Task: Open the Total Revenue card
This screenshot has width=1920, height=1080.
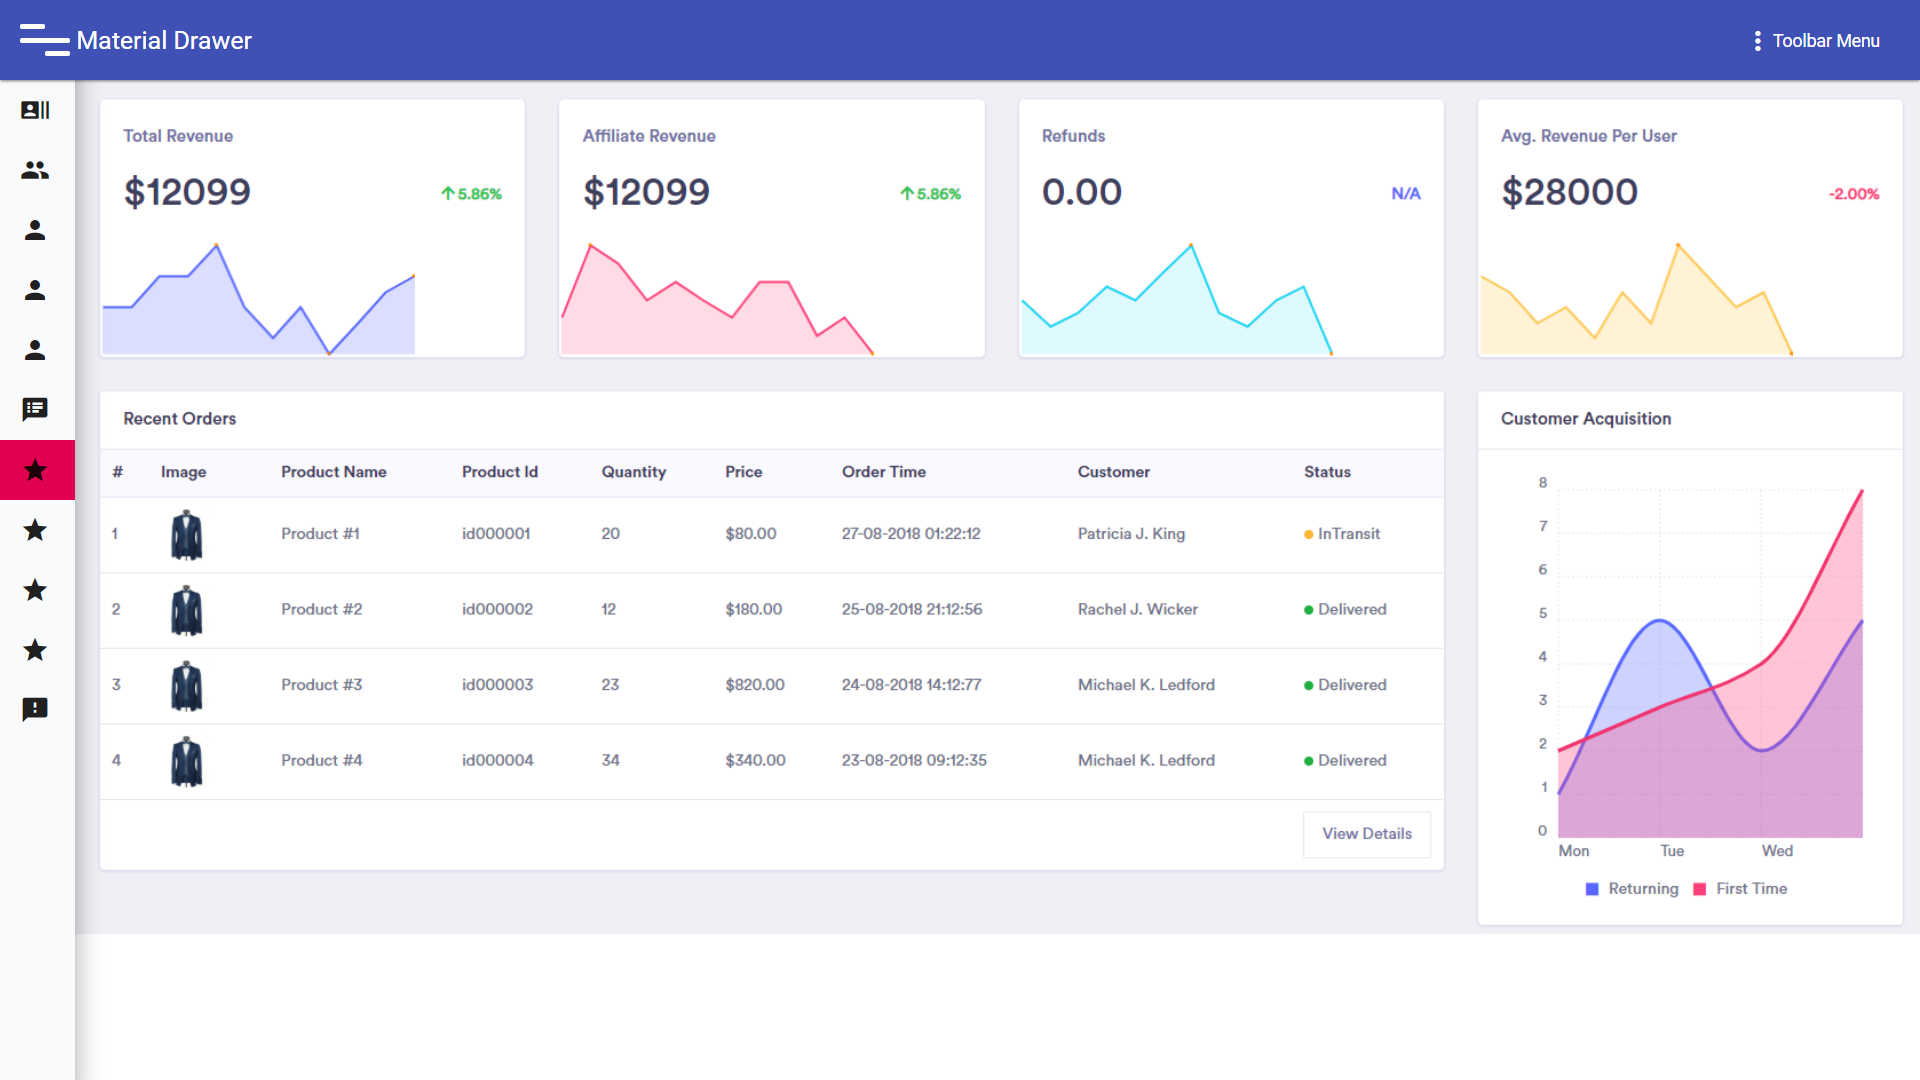Action: pos(312,228)
